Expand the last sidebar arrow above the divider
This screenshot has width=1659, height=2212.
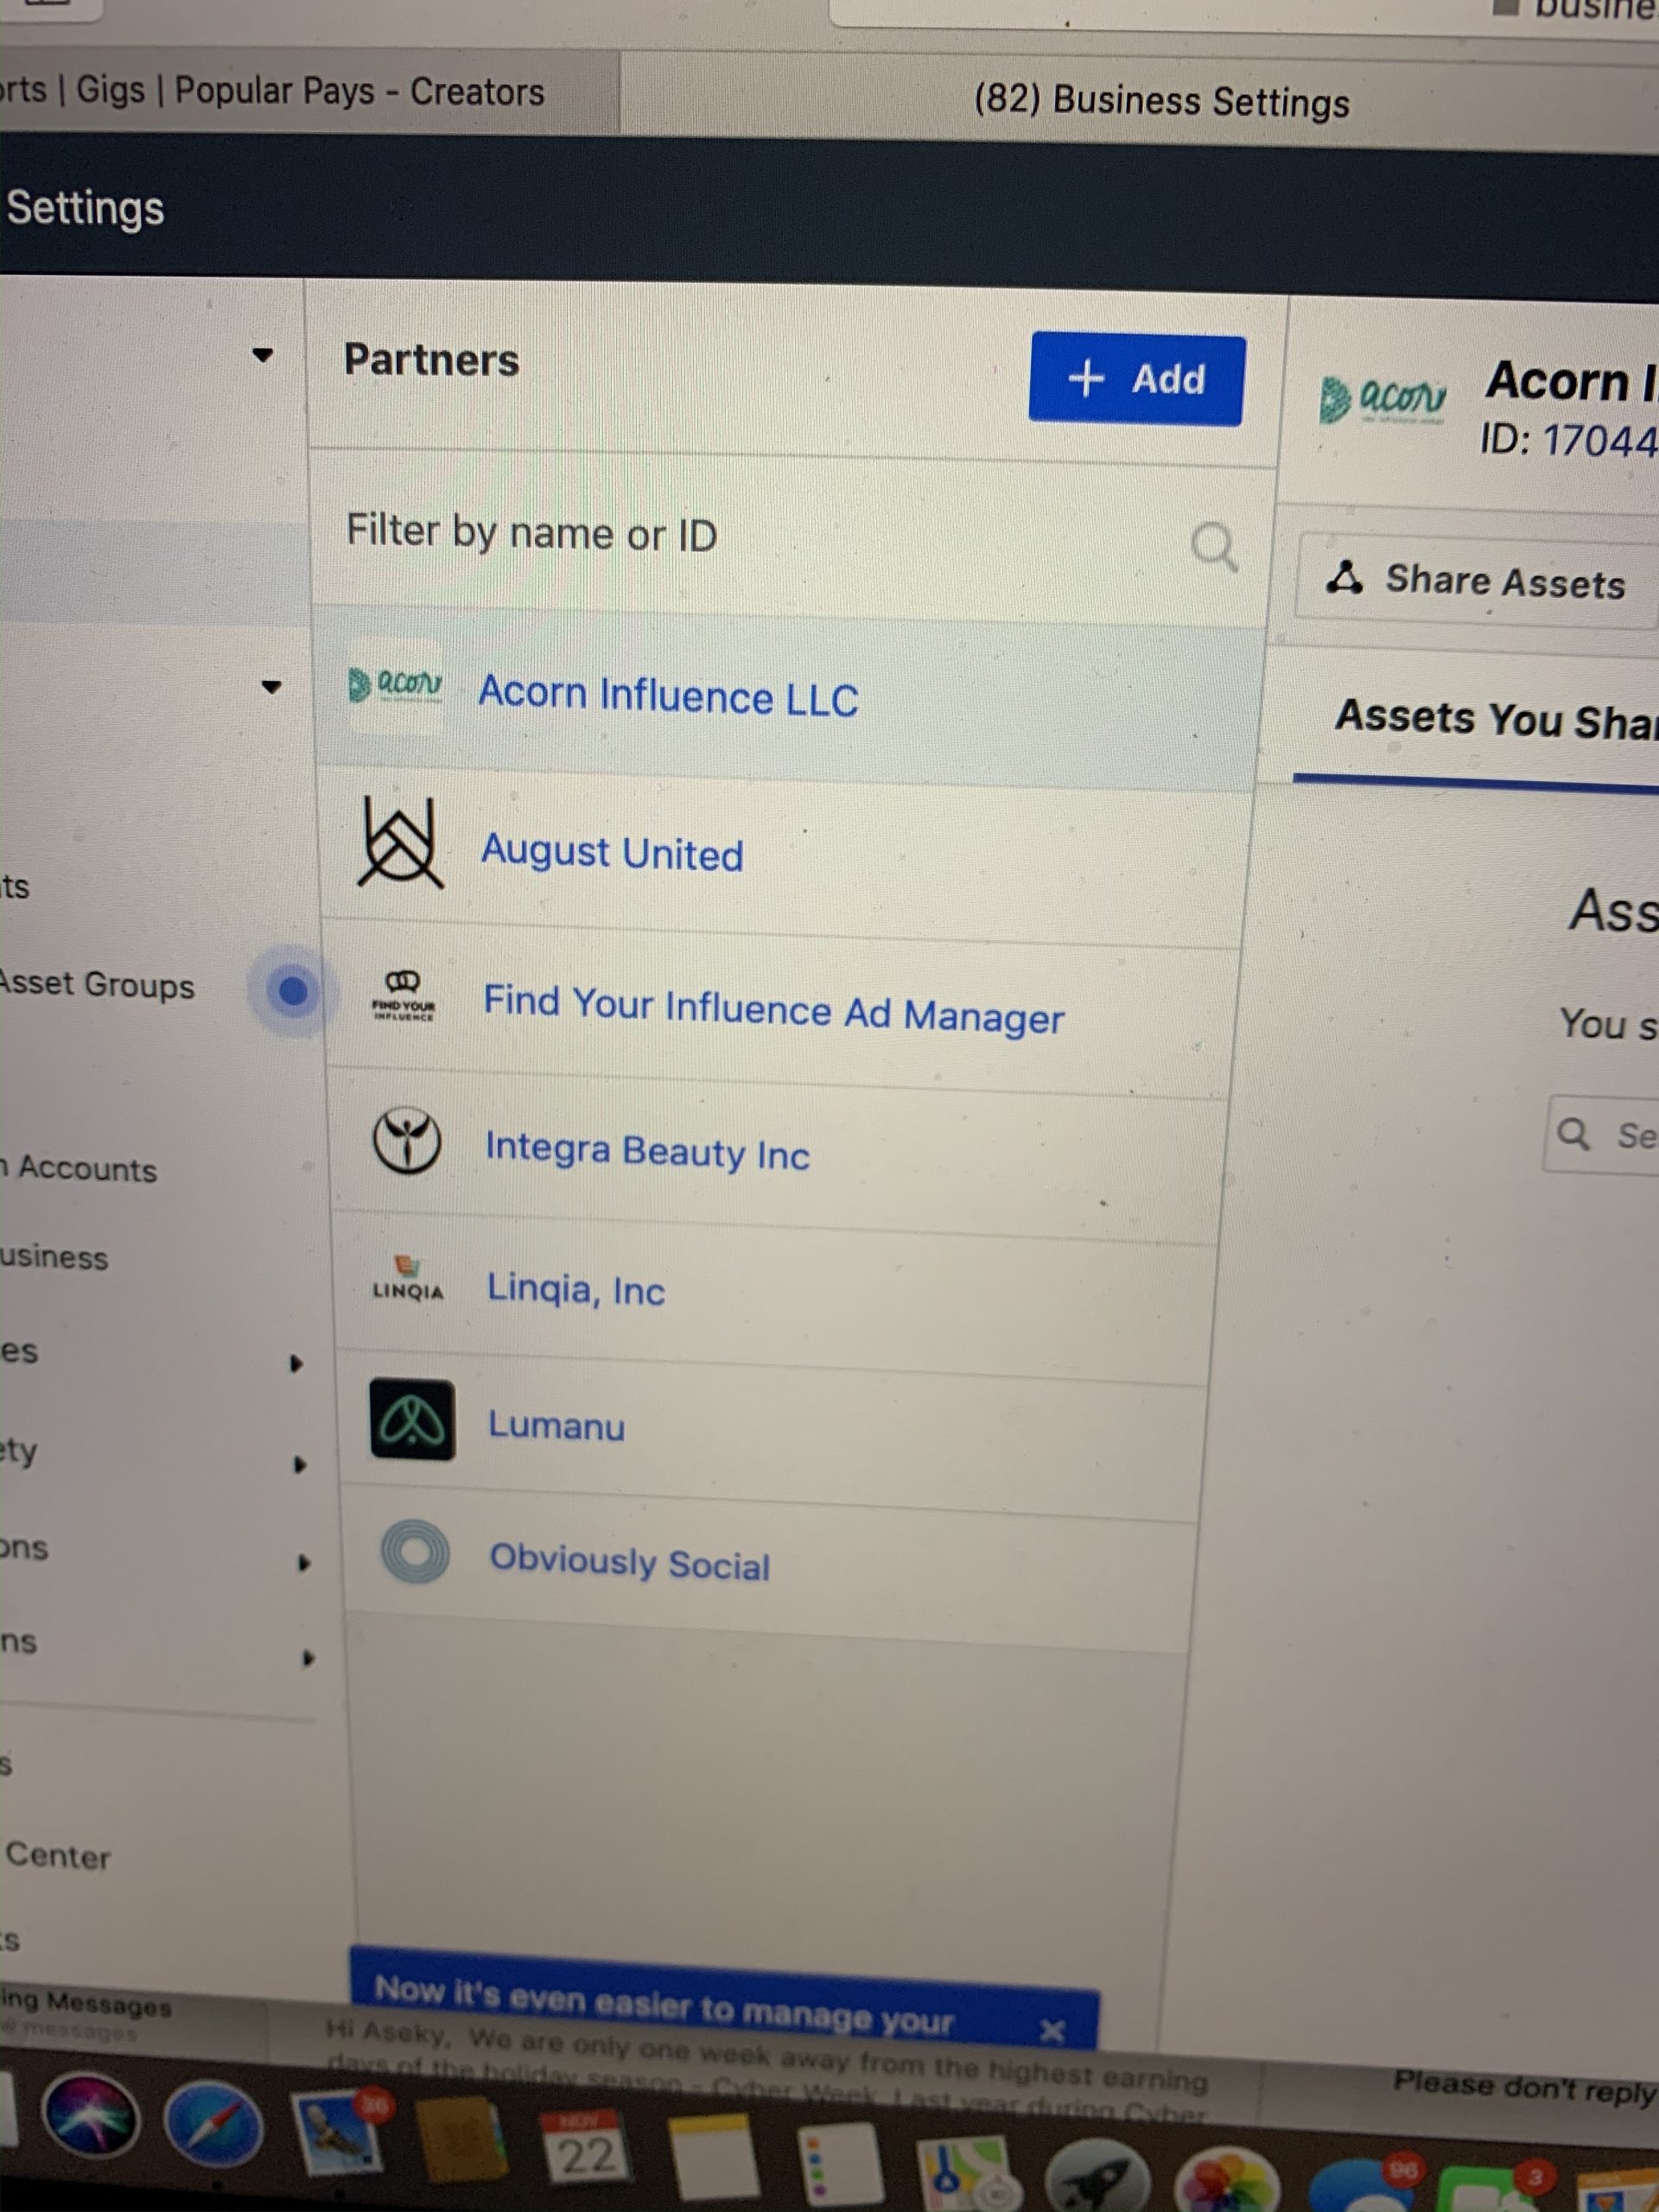[308, 1659]
